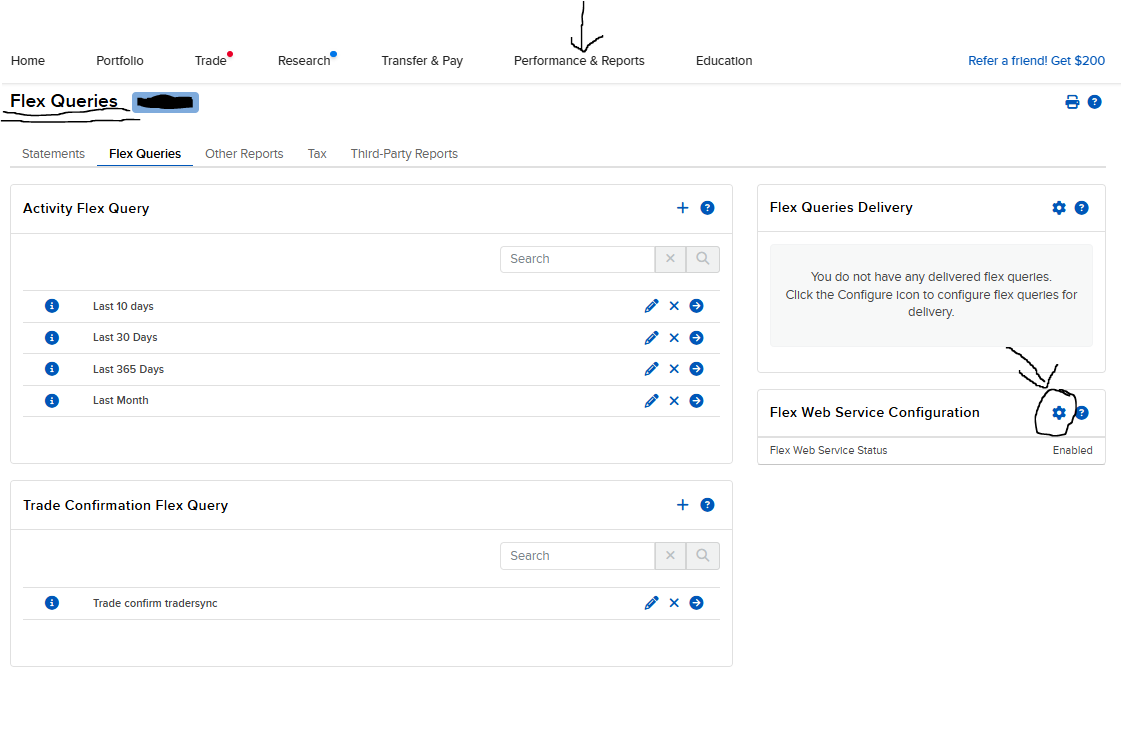This screenshot has width=1121, height=755.
Task: Submit the Trade Confirmation query search
Action: [703, 556]
